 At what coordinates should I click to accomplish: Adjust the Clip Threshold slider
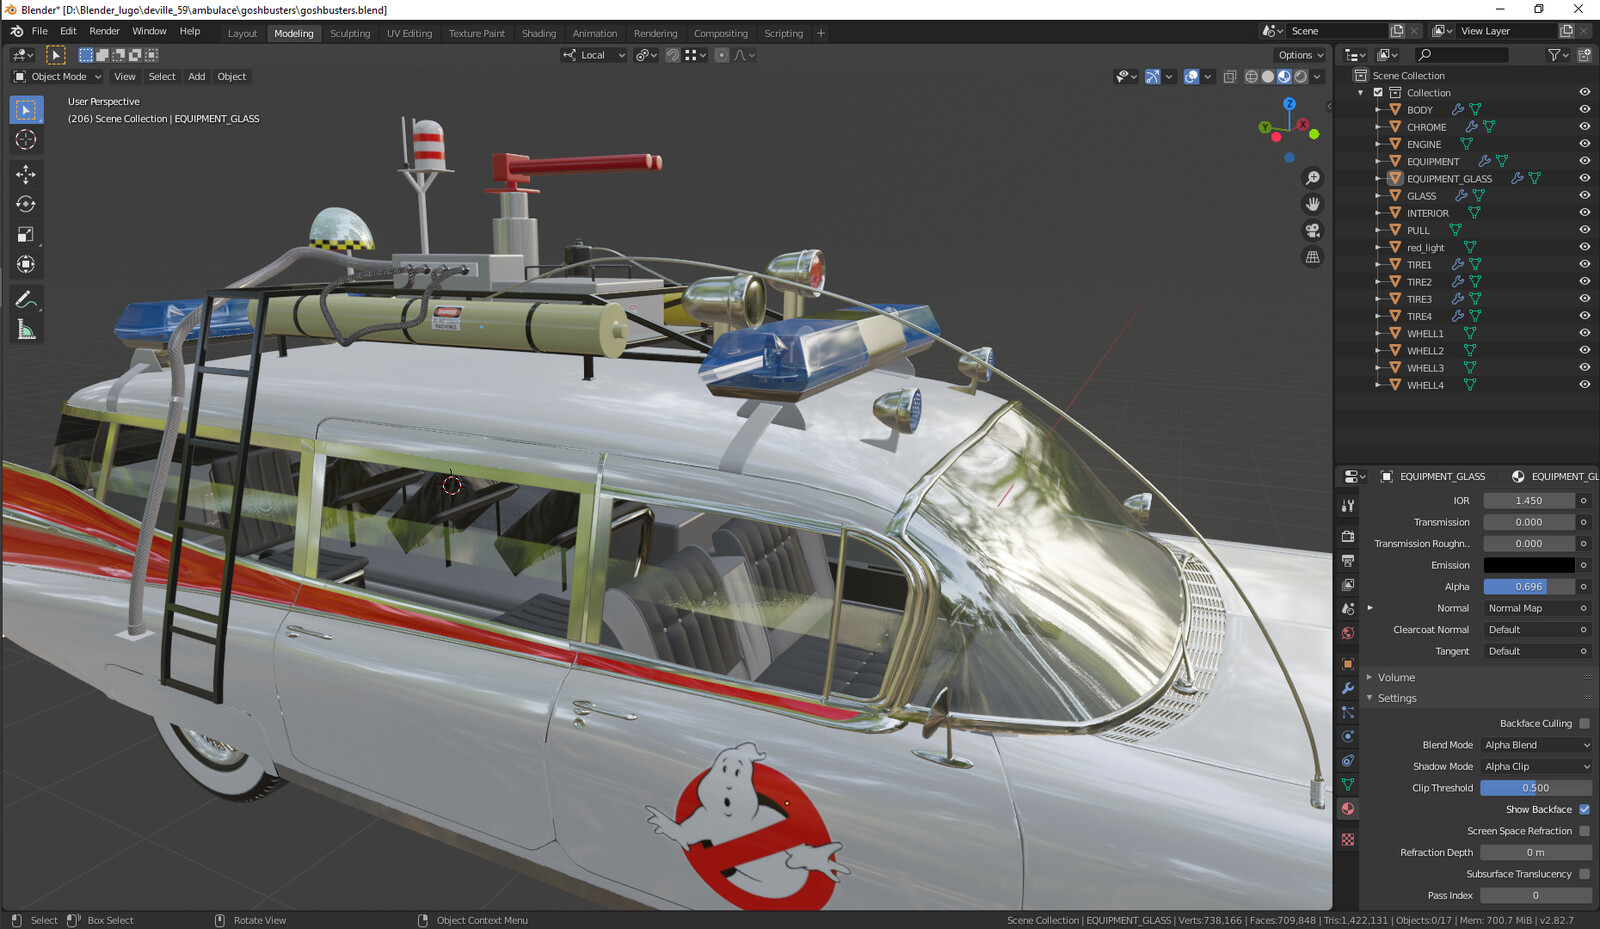click(1536, 788)
